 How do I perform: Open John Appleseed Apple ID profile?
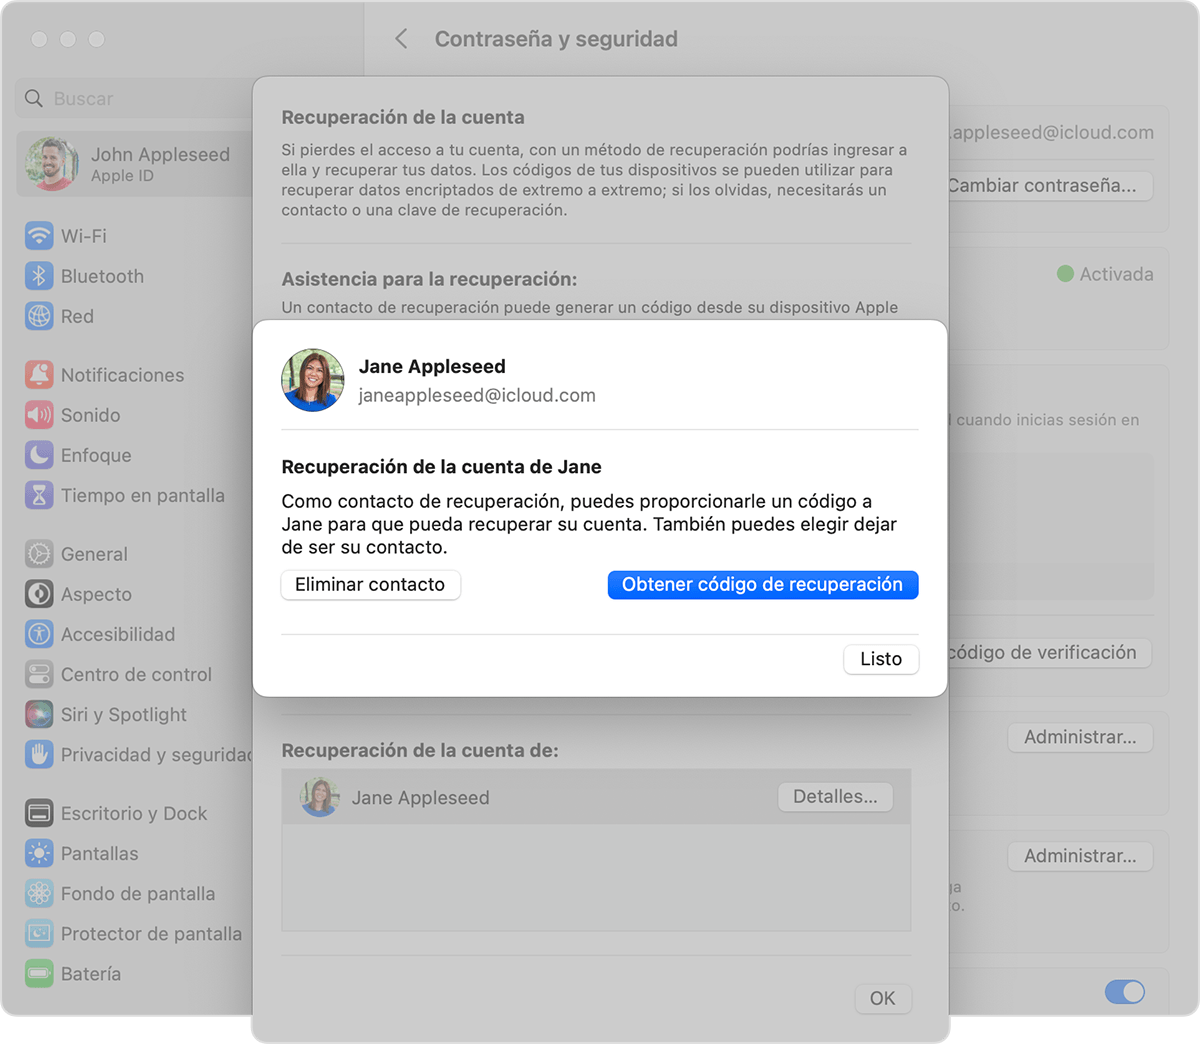[x=130, y=165]
